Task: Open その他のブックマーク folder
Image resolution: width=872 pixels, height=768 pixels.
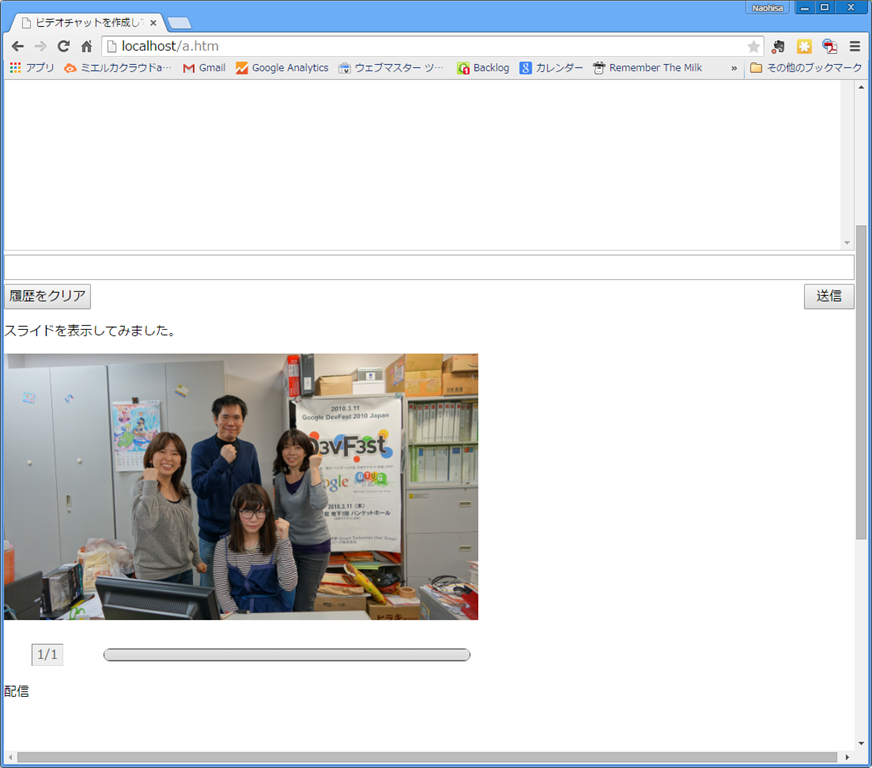Action: point(806,68)
